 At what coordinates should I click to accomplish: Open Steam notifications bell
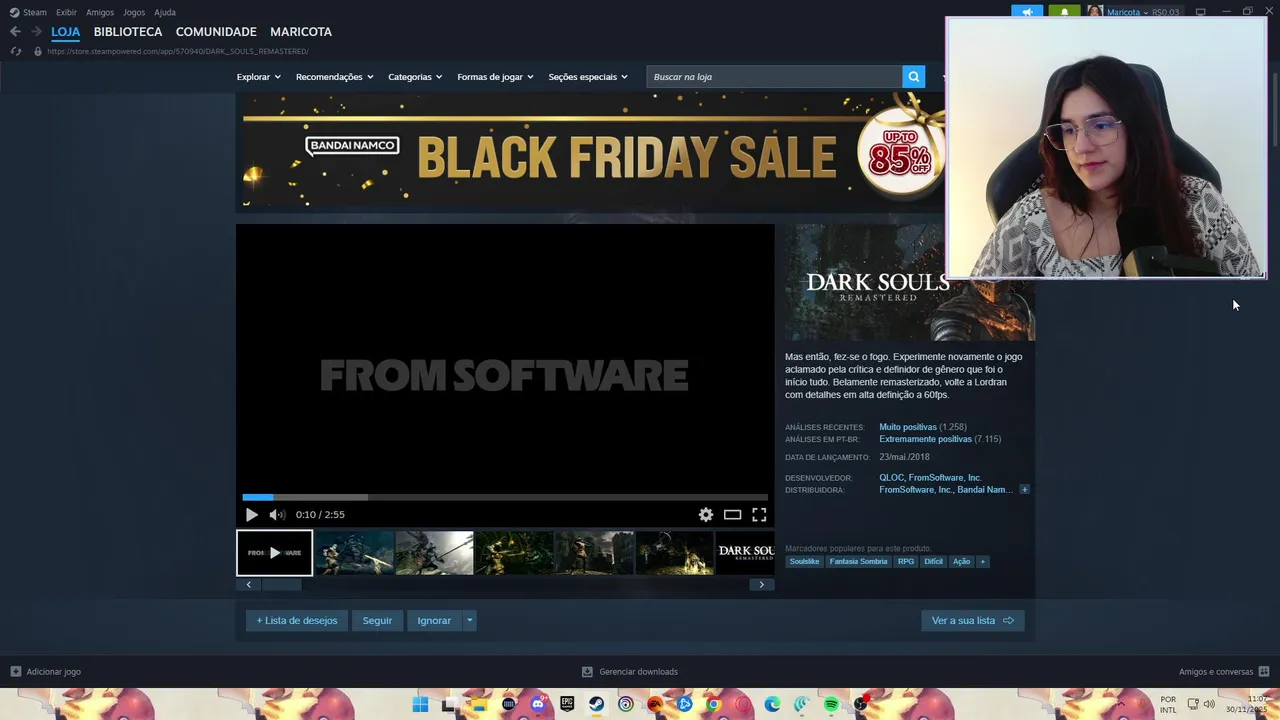click(1064, 12)
